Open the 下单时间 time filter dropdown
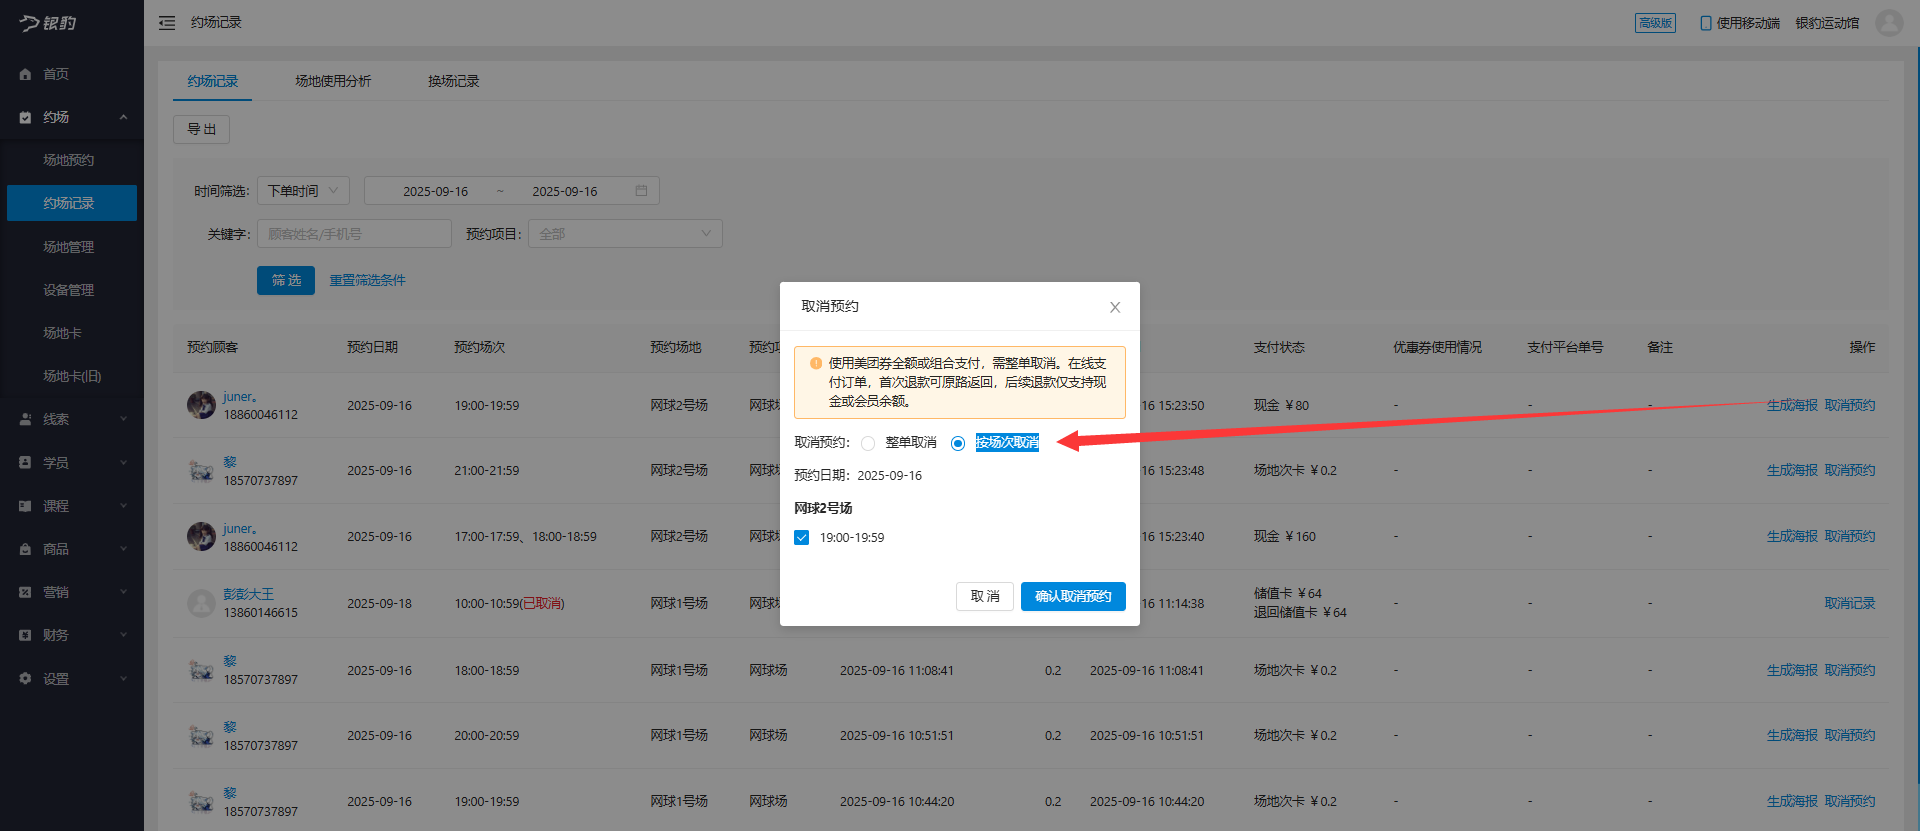 pos(303,191)
